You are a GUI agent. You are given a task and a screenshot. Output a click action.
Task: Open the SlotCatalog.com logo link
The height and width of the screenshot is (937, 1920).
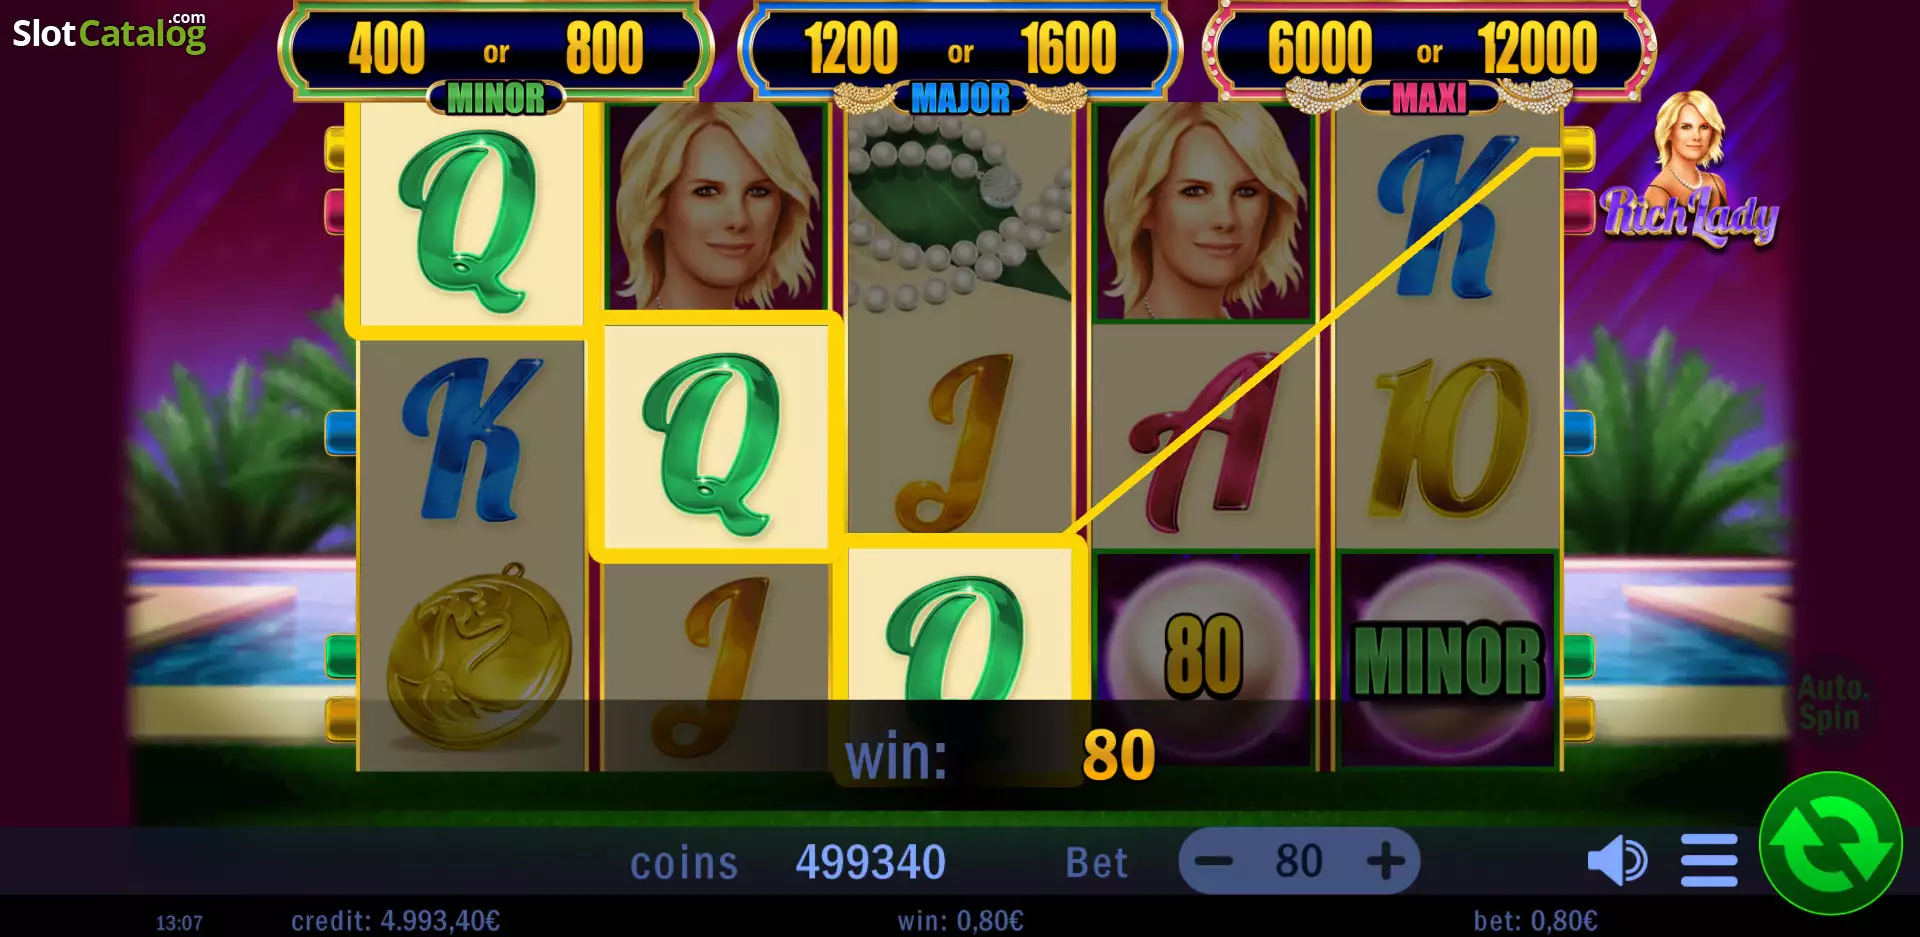tap(109, 32)
